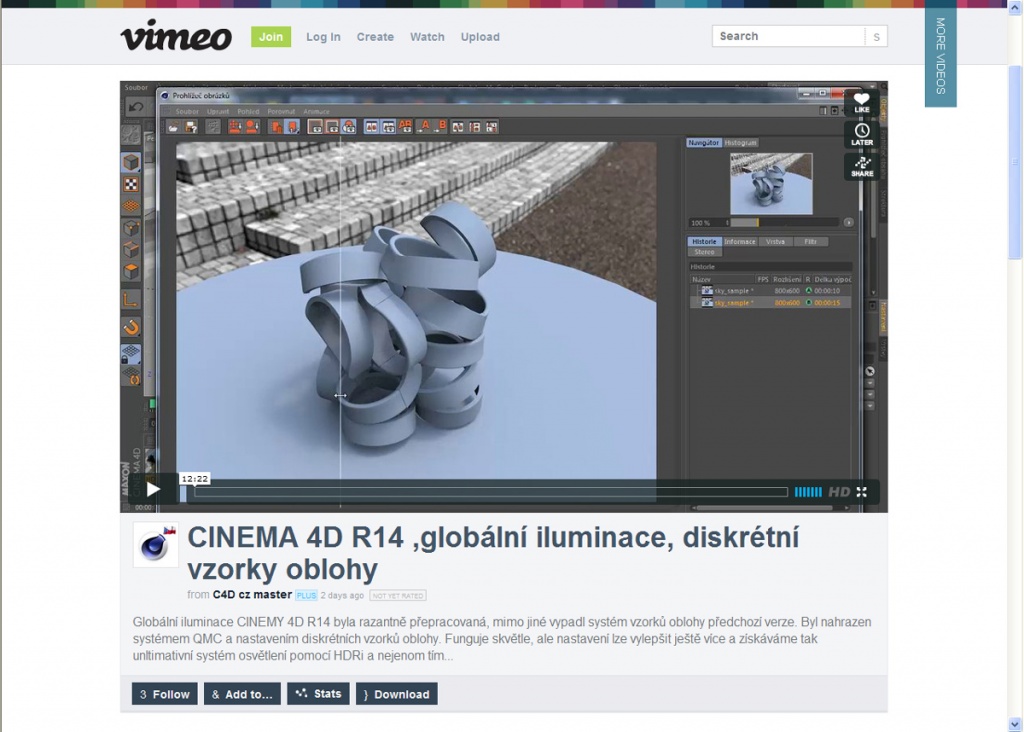The height and width of the screenshot is (732, 1024).
Task: Open the Log In link
Action: [323, 37]
